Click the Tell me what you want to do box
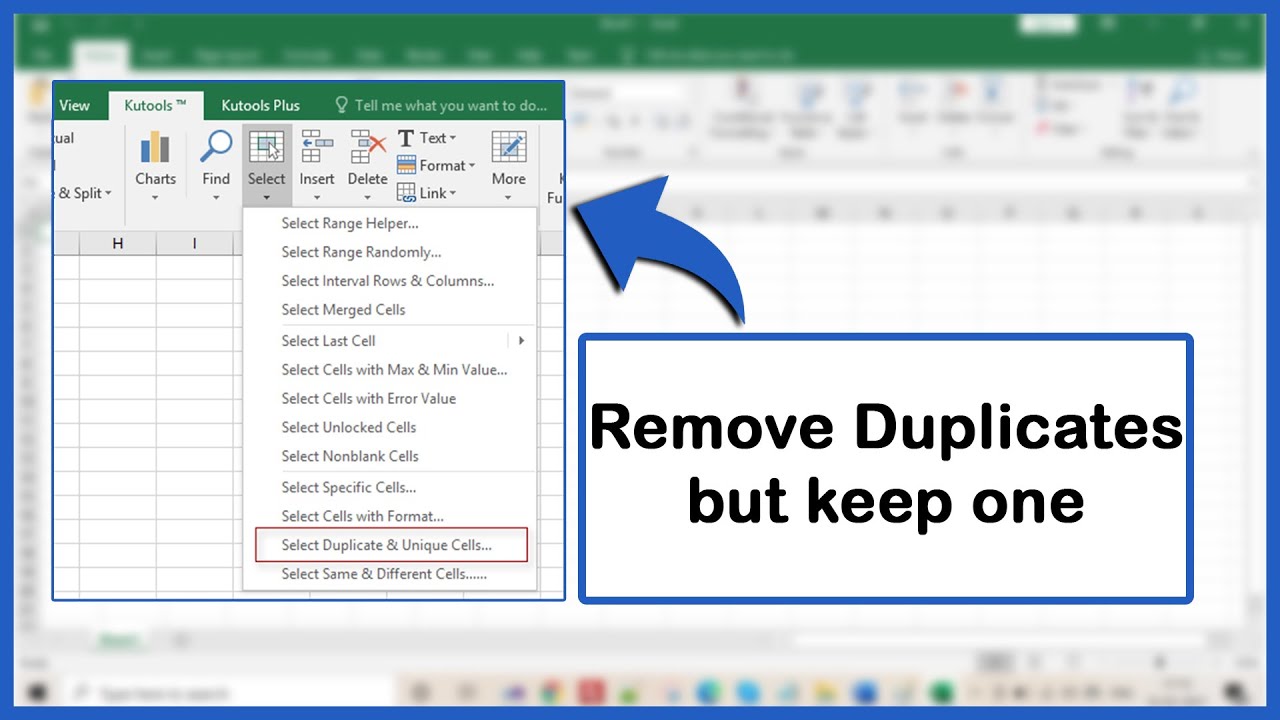Screen dimensions: 1280x720 [441, 105]
